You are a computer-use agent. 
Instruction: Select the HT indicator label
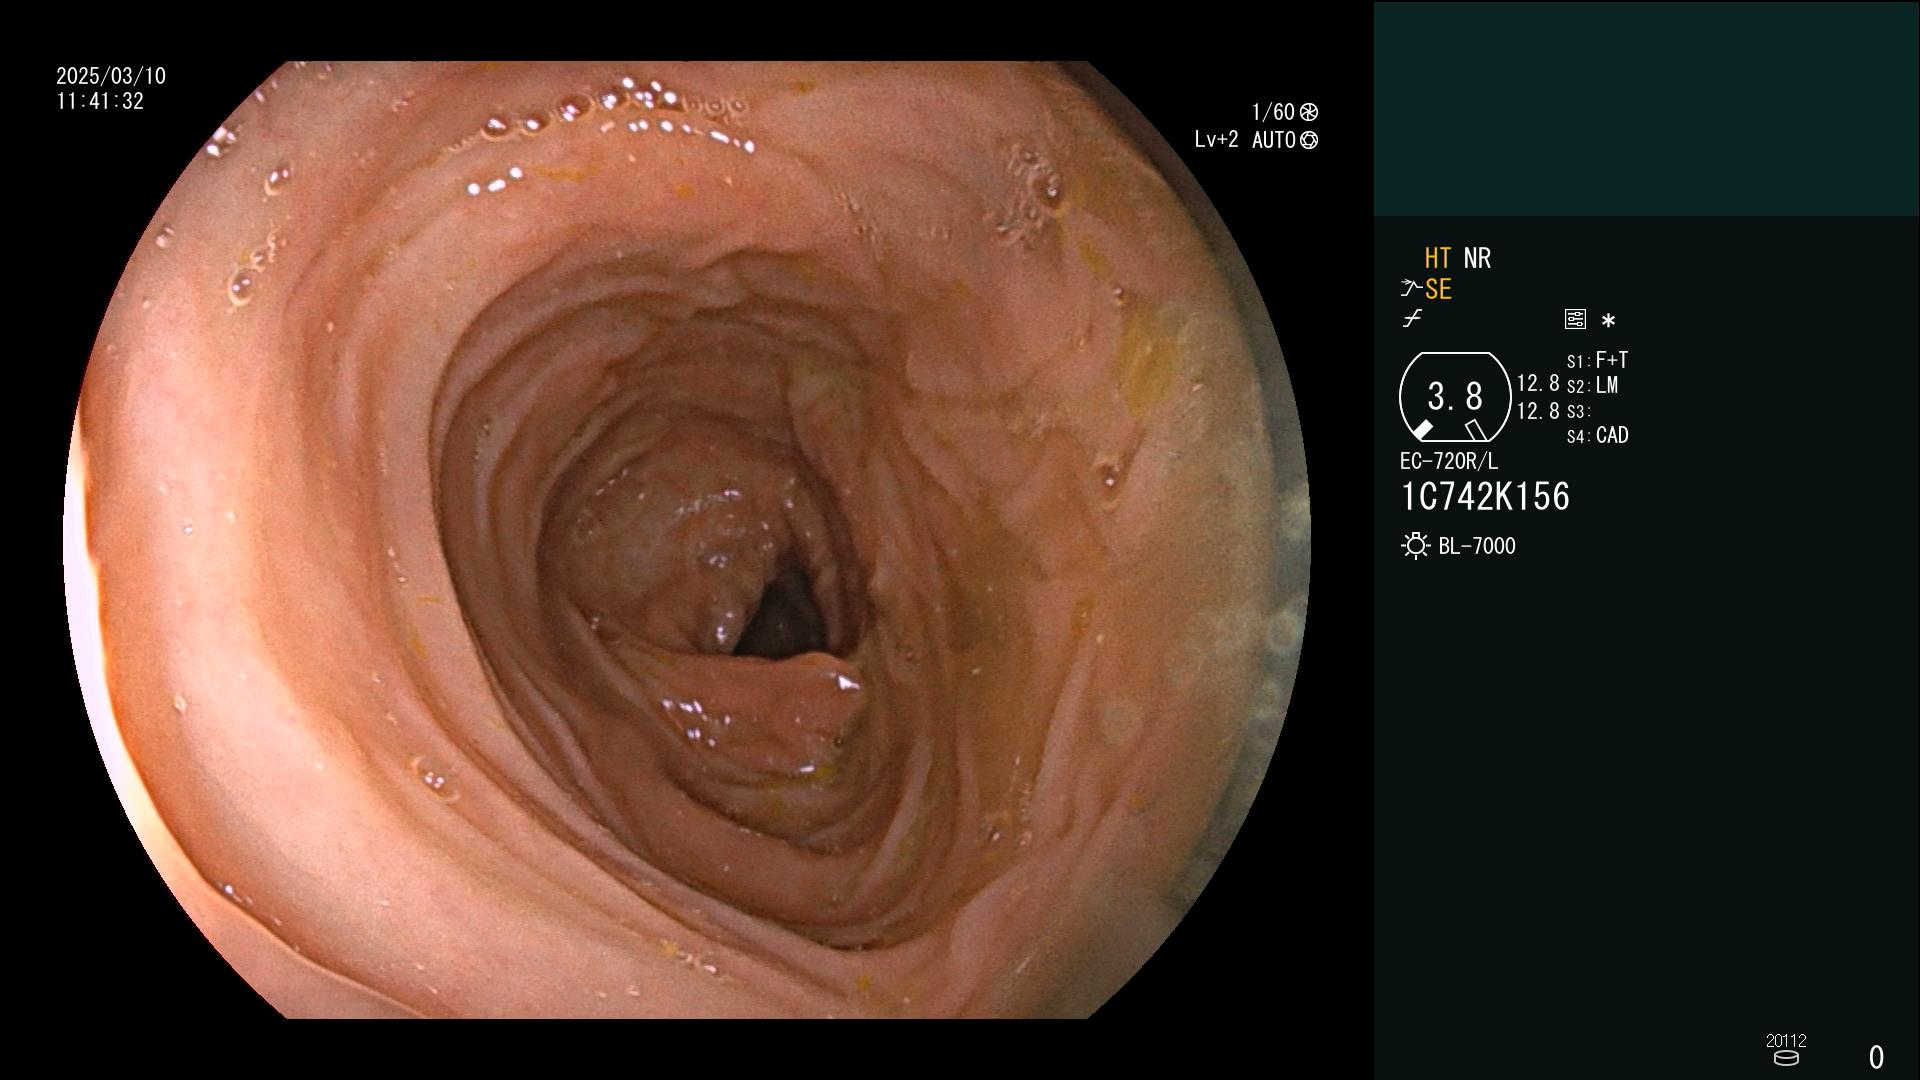pos(1438,258)
